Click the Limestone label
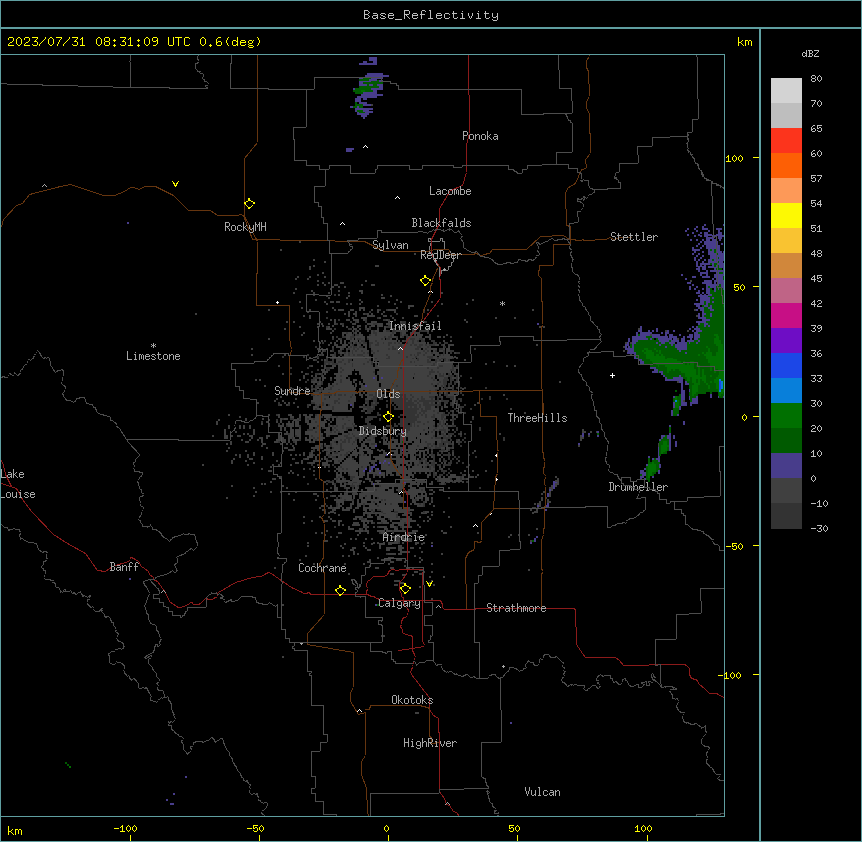862x842 pixels. tap(153, 356)
